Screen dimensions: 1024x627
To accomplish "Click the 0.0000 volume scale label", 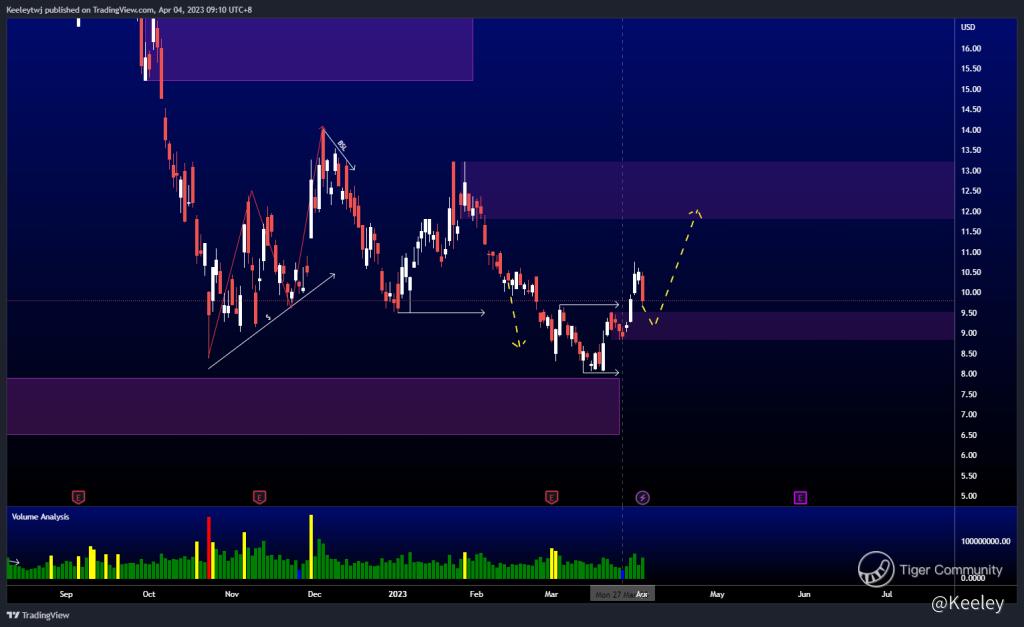I will 973,578.
